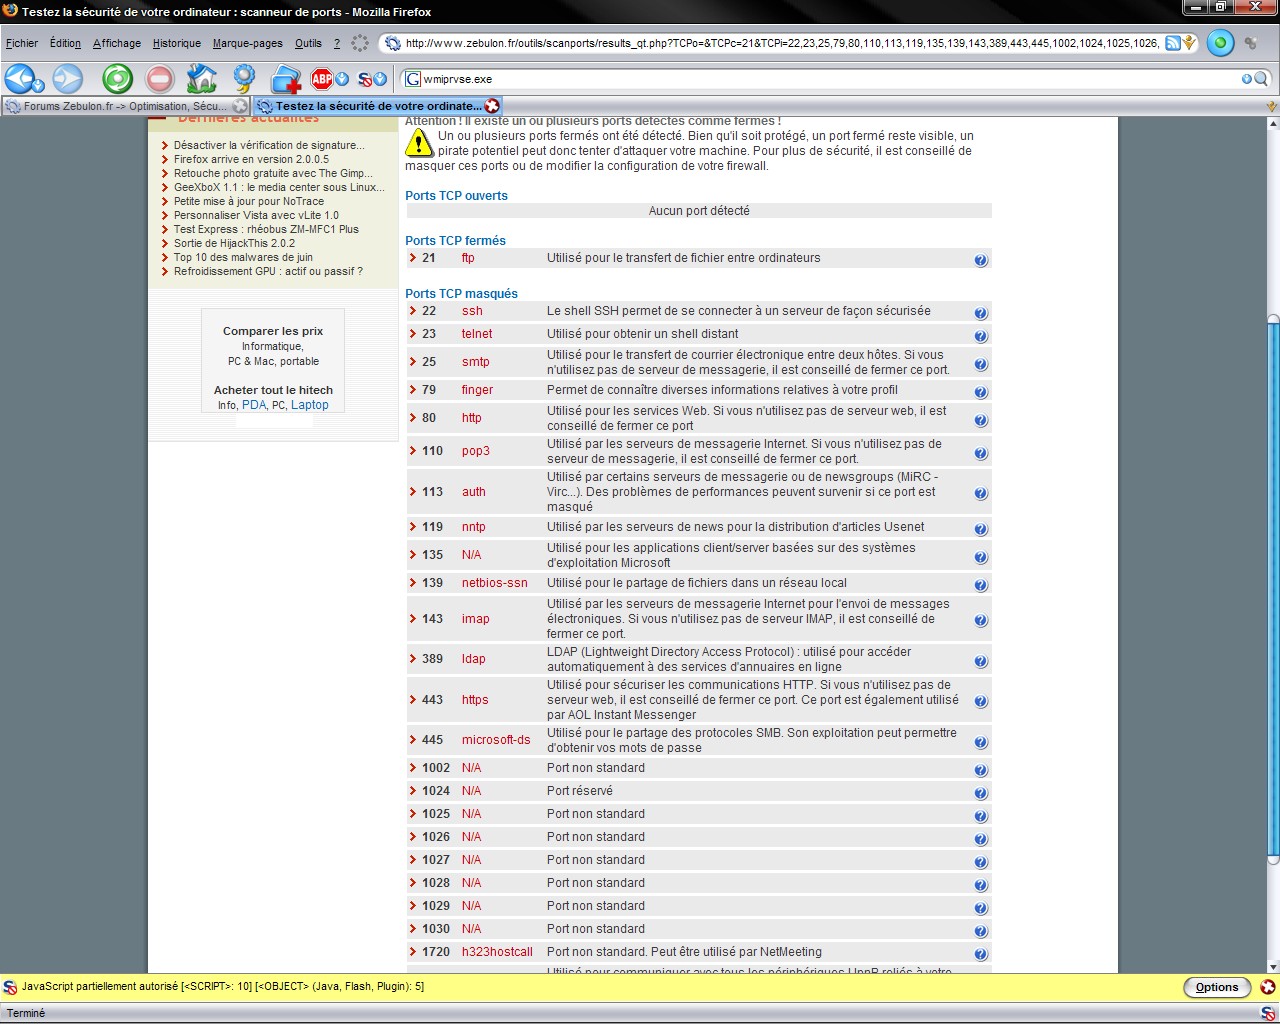Click the New Tab toolbar icon

(x=285, y=79)
